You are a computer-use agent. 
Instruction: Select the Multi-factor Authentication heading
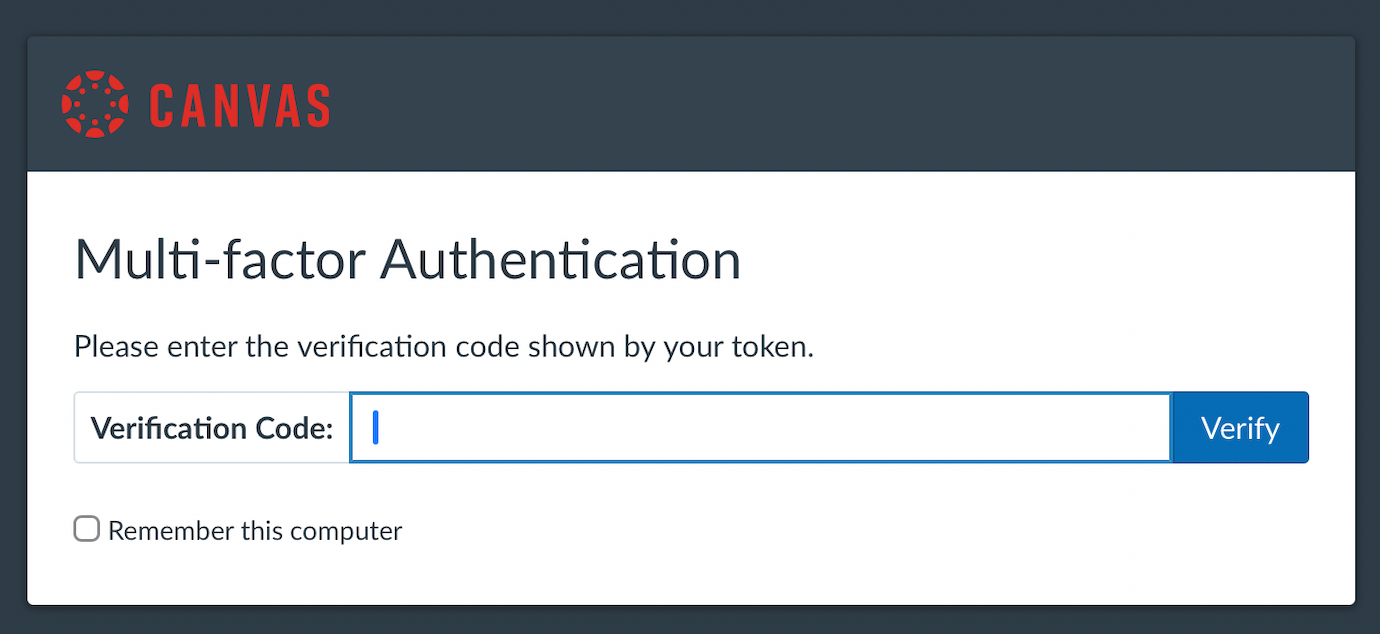[408, 260]
